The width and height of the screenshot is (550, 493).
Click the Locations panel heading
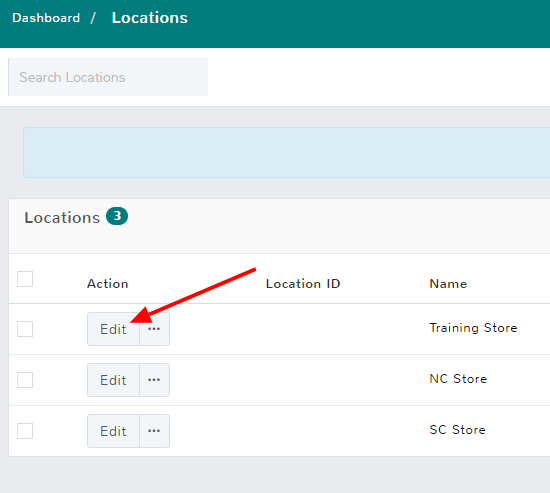(62, 218)
